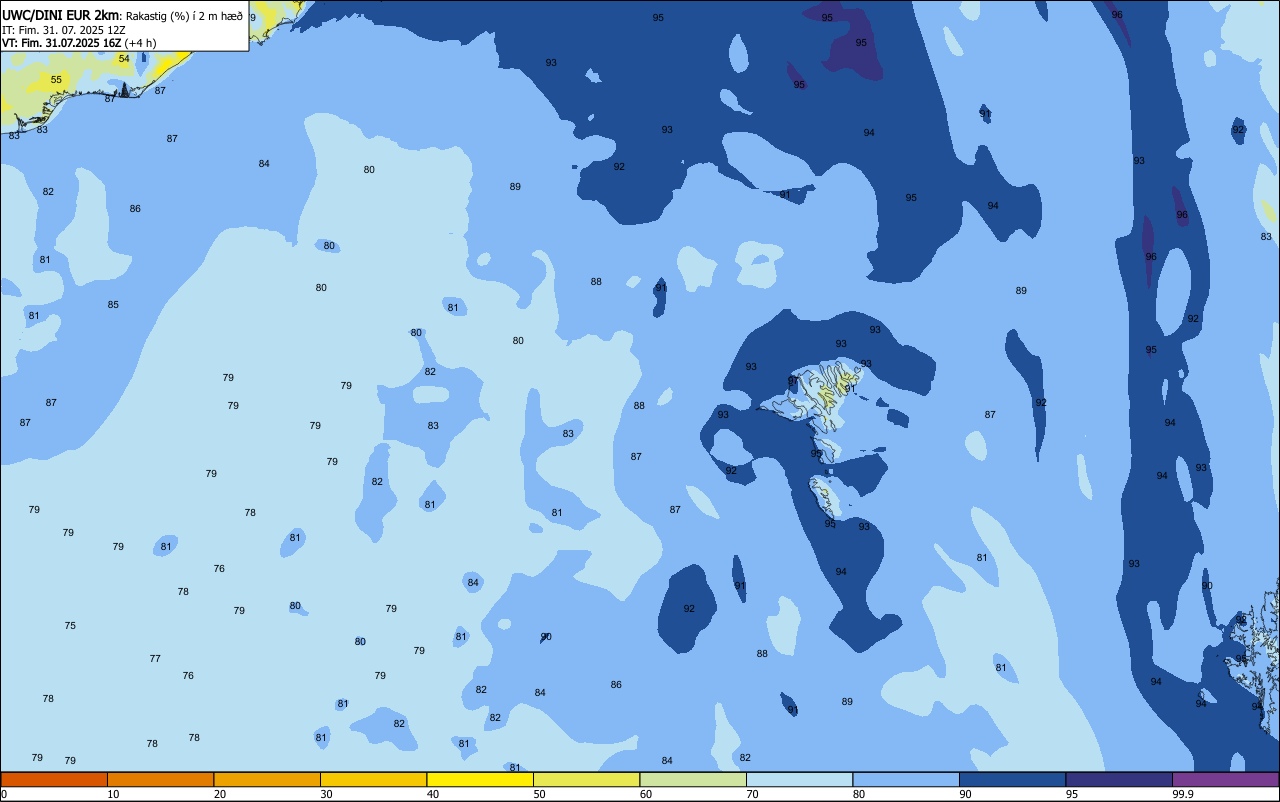
Task: Click the "85" humidity value on the map
Action: point(113,305)
